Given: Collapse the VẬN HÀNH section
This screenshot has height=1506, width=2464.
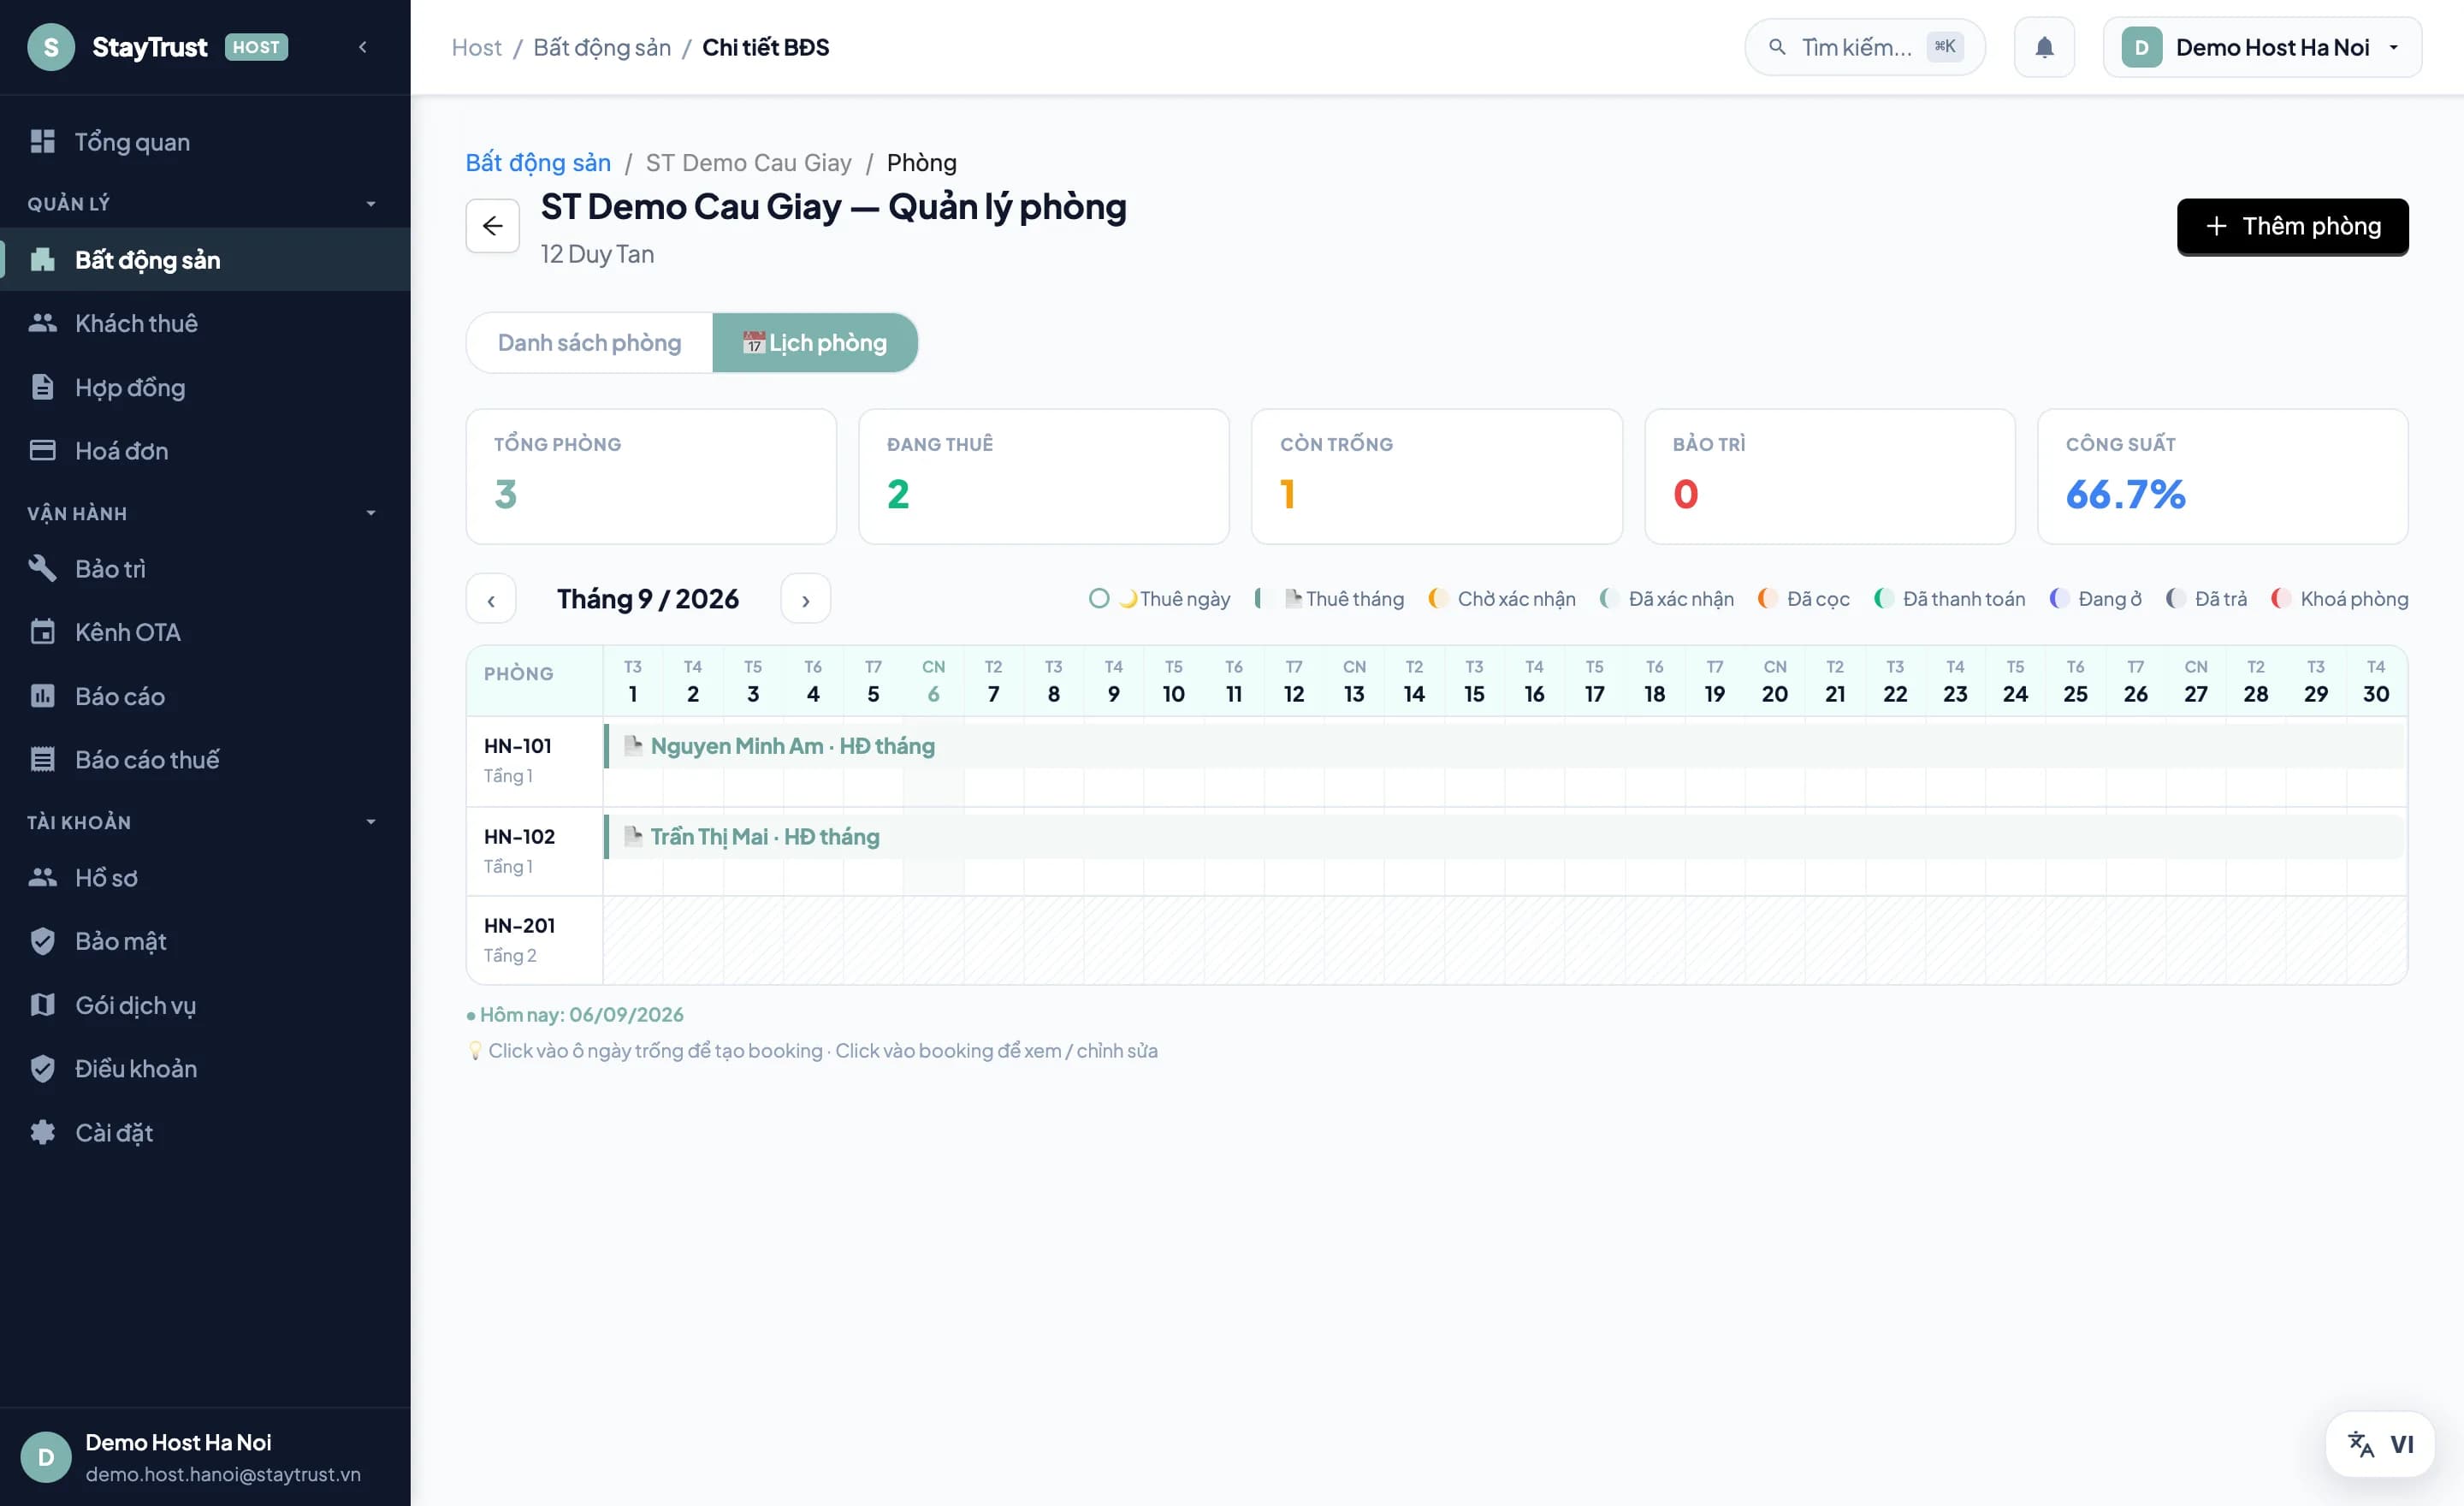Looking at the screenshot, I should tap(371, 513).
